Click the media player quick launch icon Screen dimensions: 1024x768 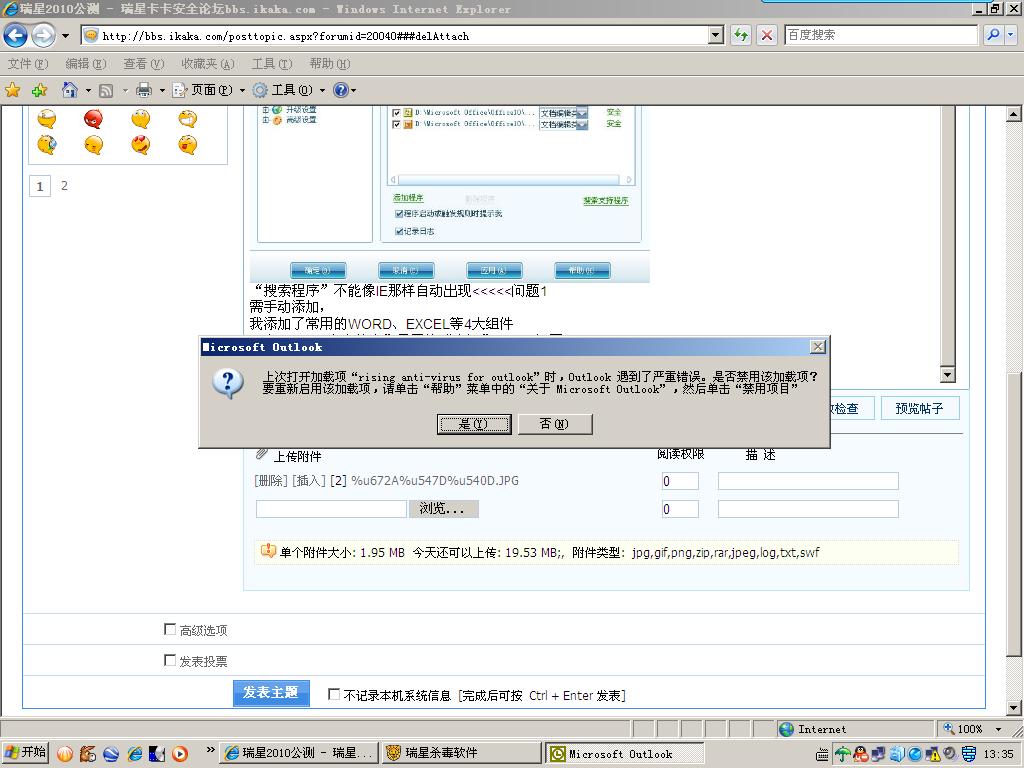click(180, 754)
